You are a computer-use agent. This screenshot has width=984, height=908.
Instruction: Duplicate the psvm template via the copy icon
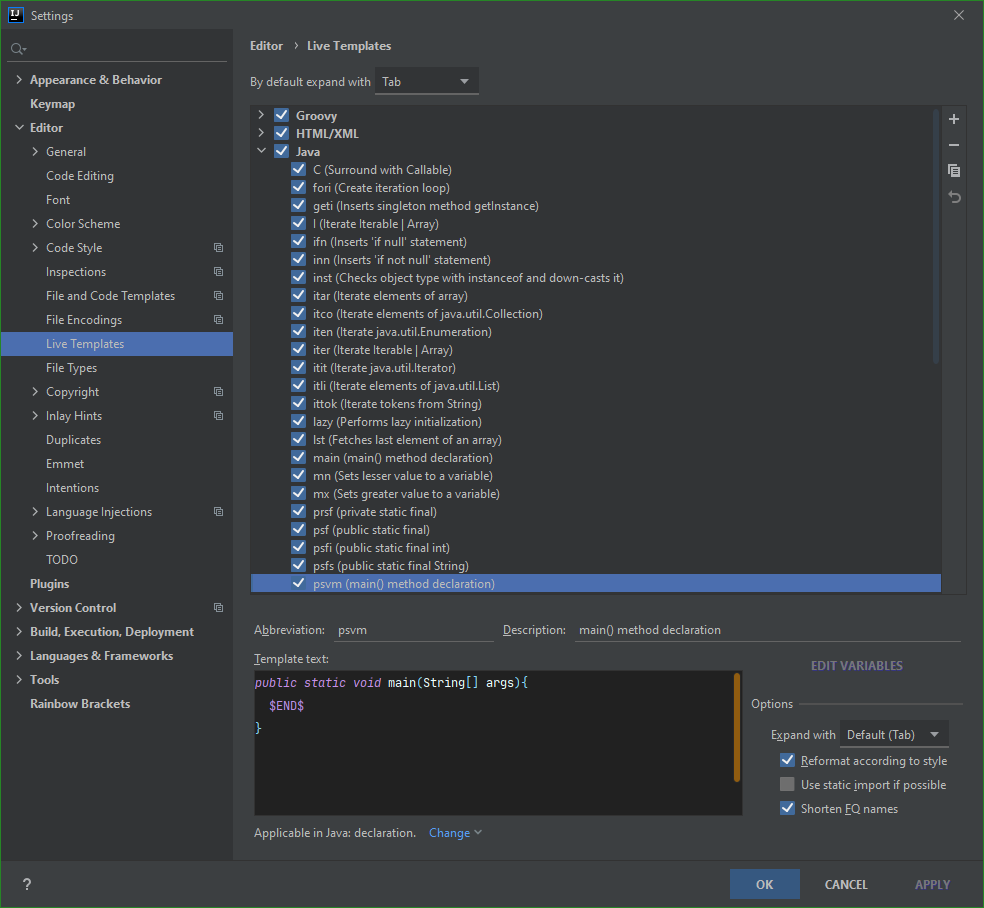[953, 170]
